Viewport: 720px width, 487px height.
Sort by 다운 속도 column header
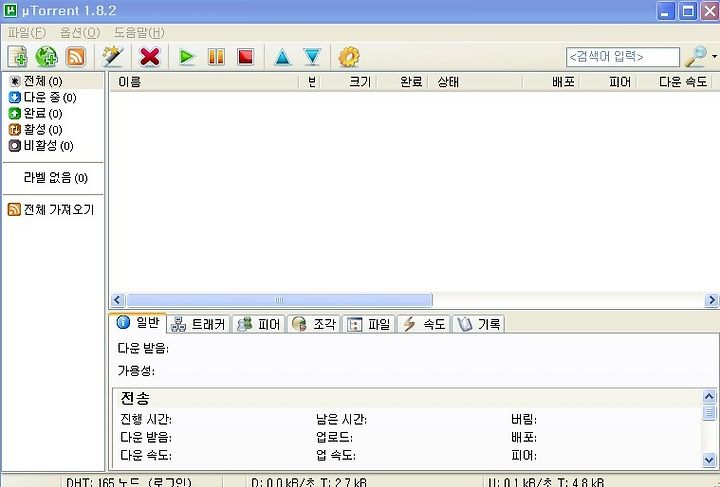[x=675, y=82]
